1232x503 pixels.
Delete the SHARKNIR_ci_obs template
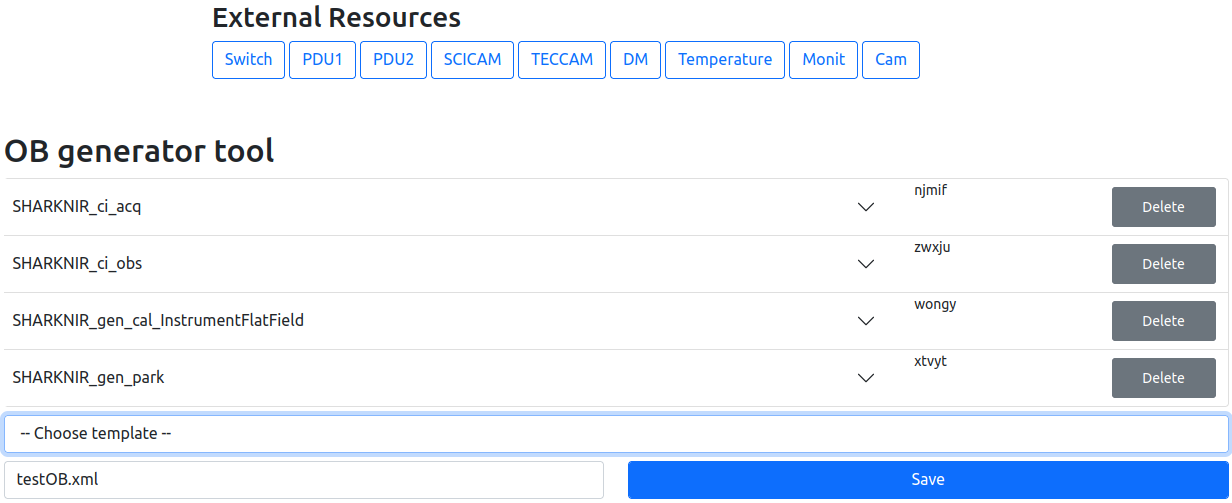1163,264
